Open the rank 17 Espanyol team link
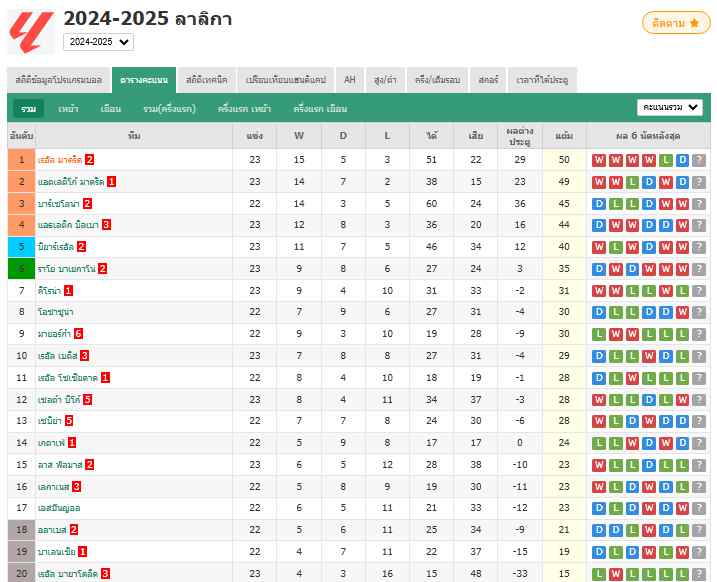The image size is (717, 582). coord(59,508)
